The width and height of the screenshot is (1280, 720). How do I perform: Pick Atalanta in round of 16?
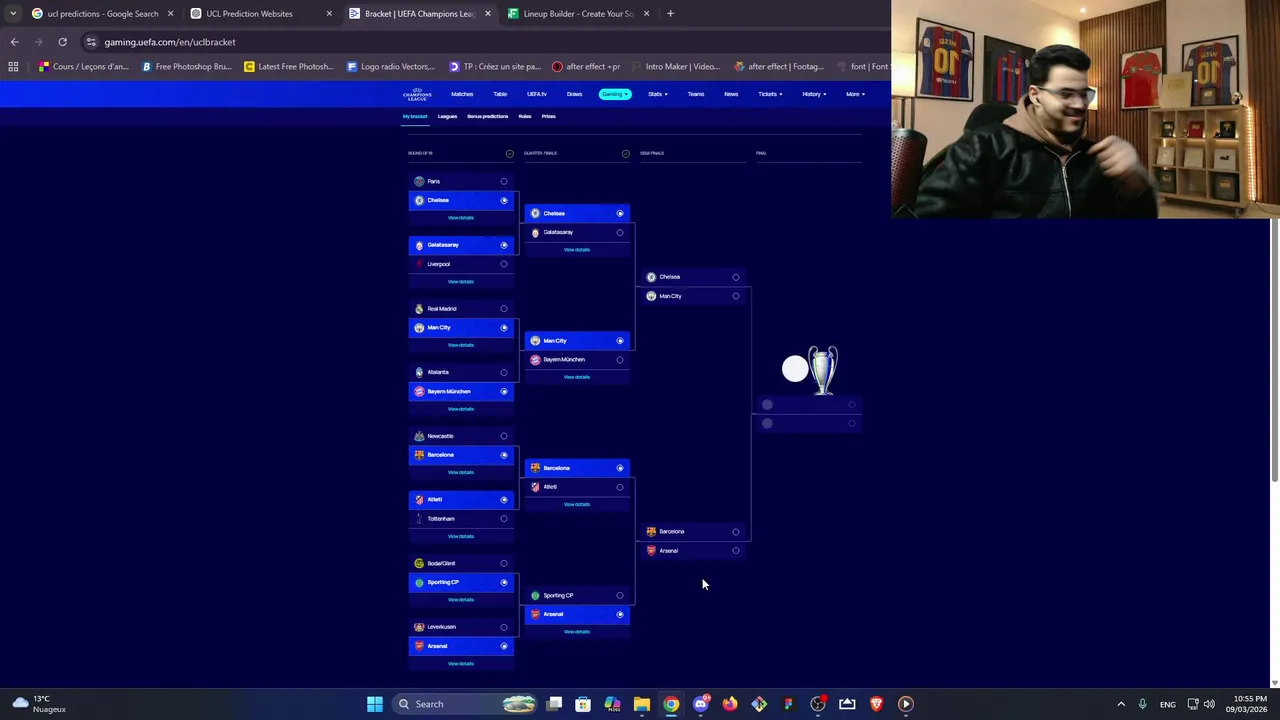pos(461,372)
